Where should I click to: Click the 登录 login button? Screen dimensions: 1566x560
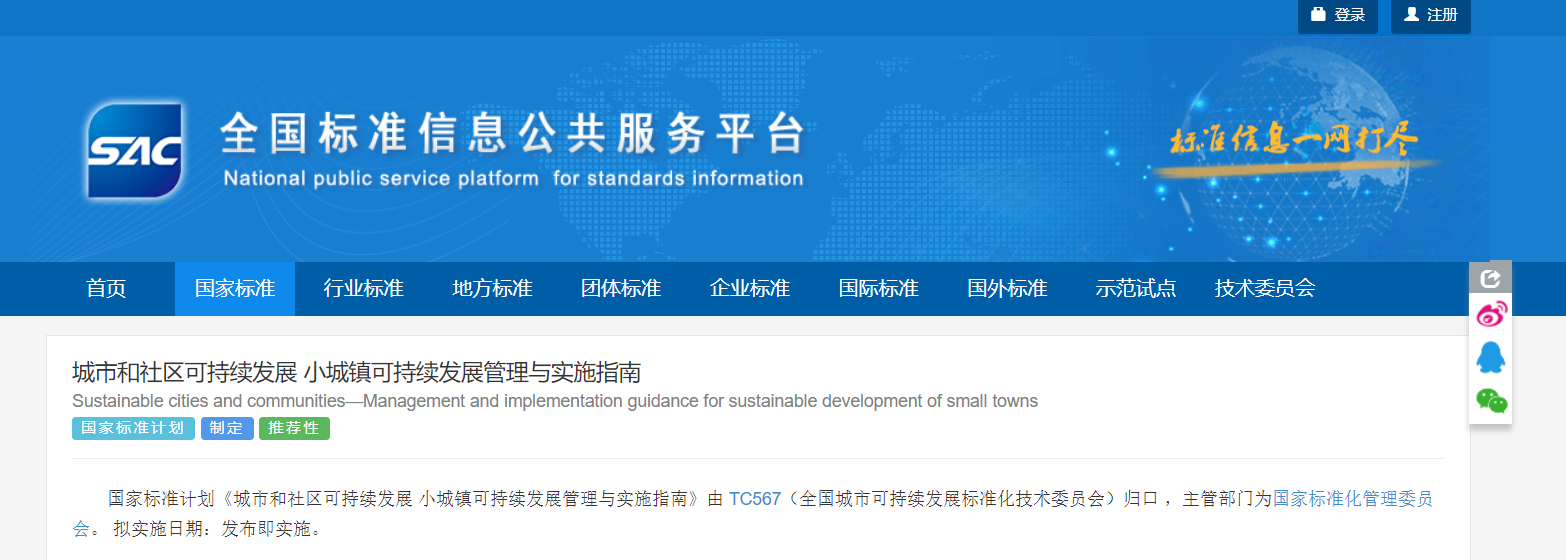pos(1337,15)
